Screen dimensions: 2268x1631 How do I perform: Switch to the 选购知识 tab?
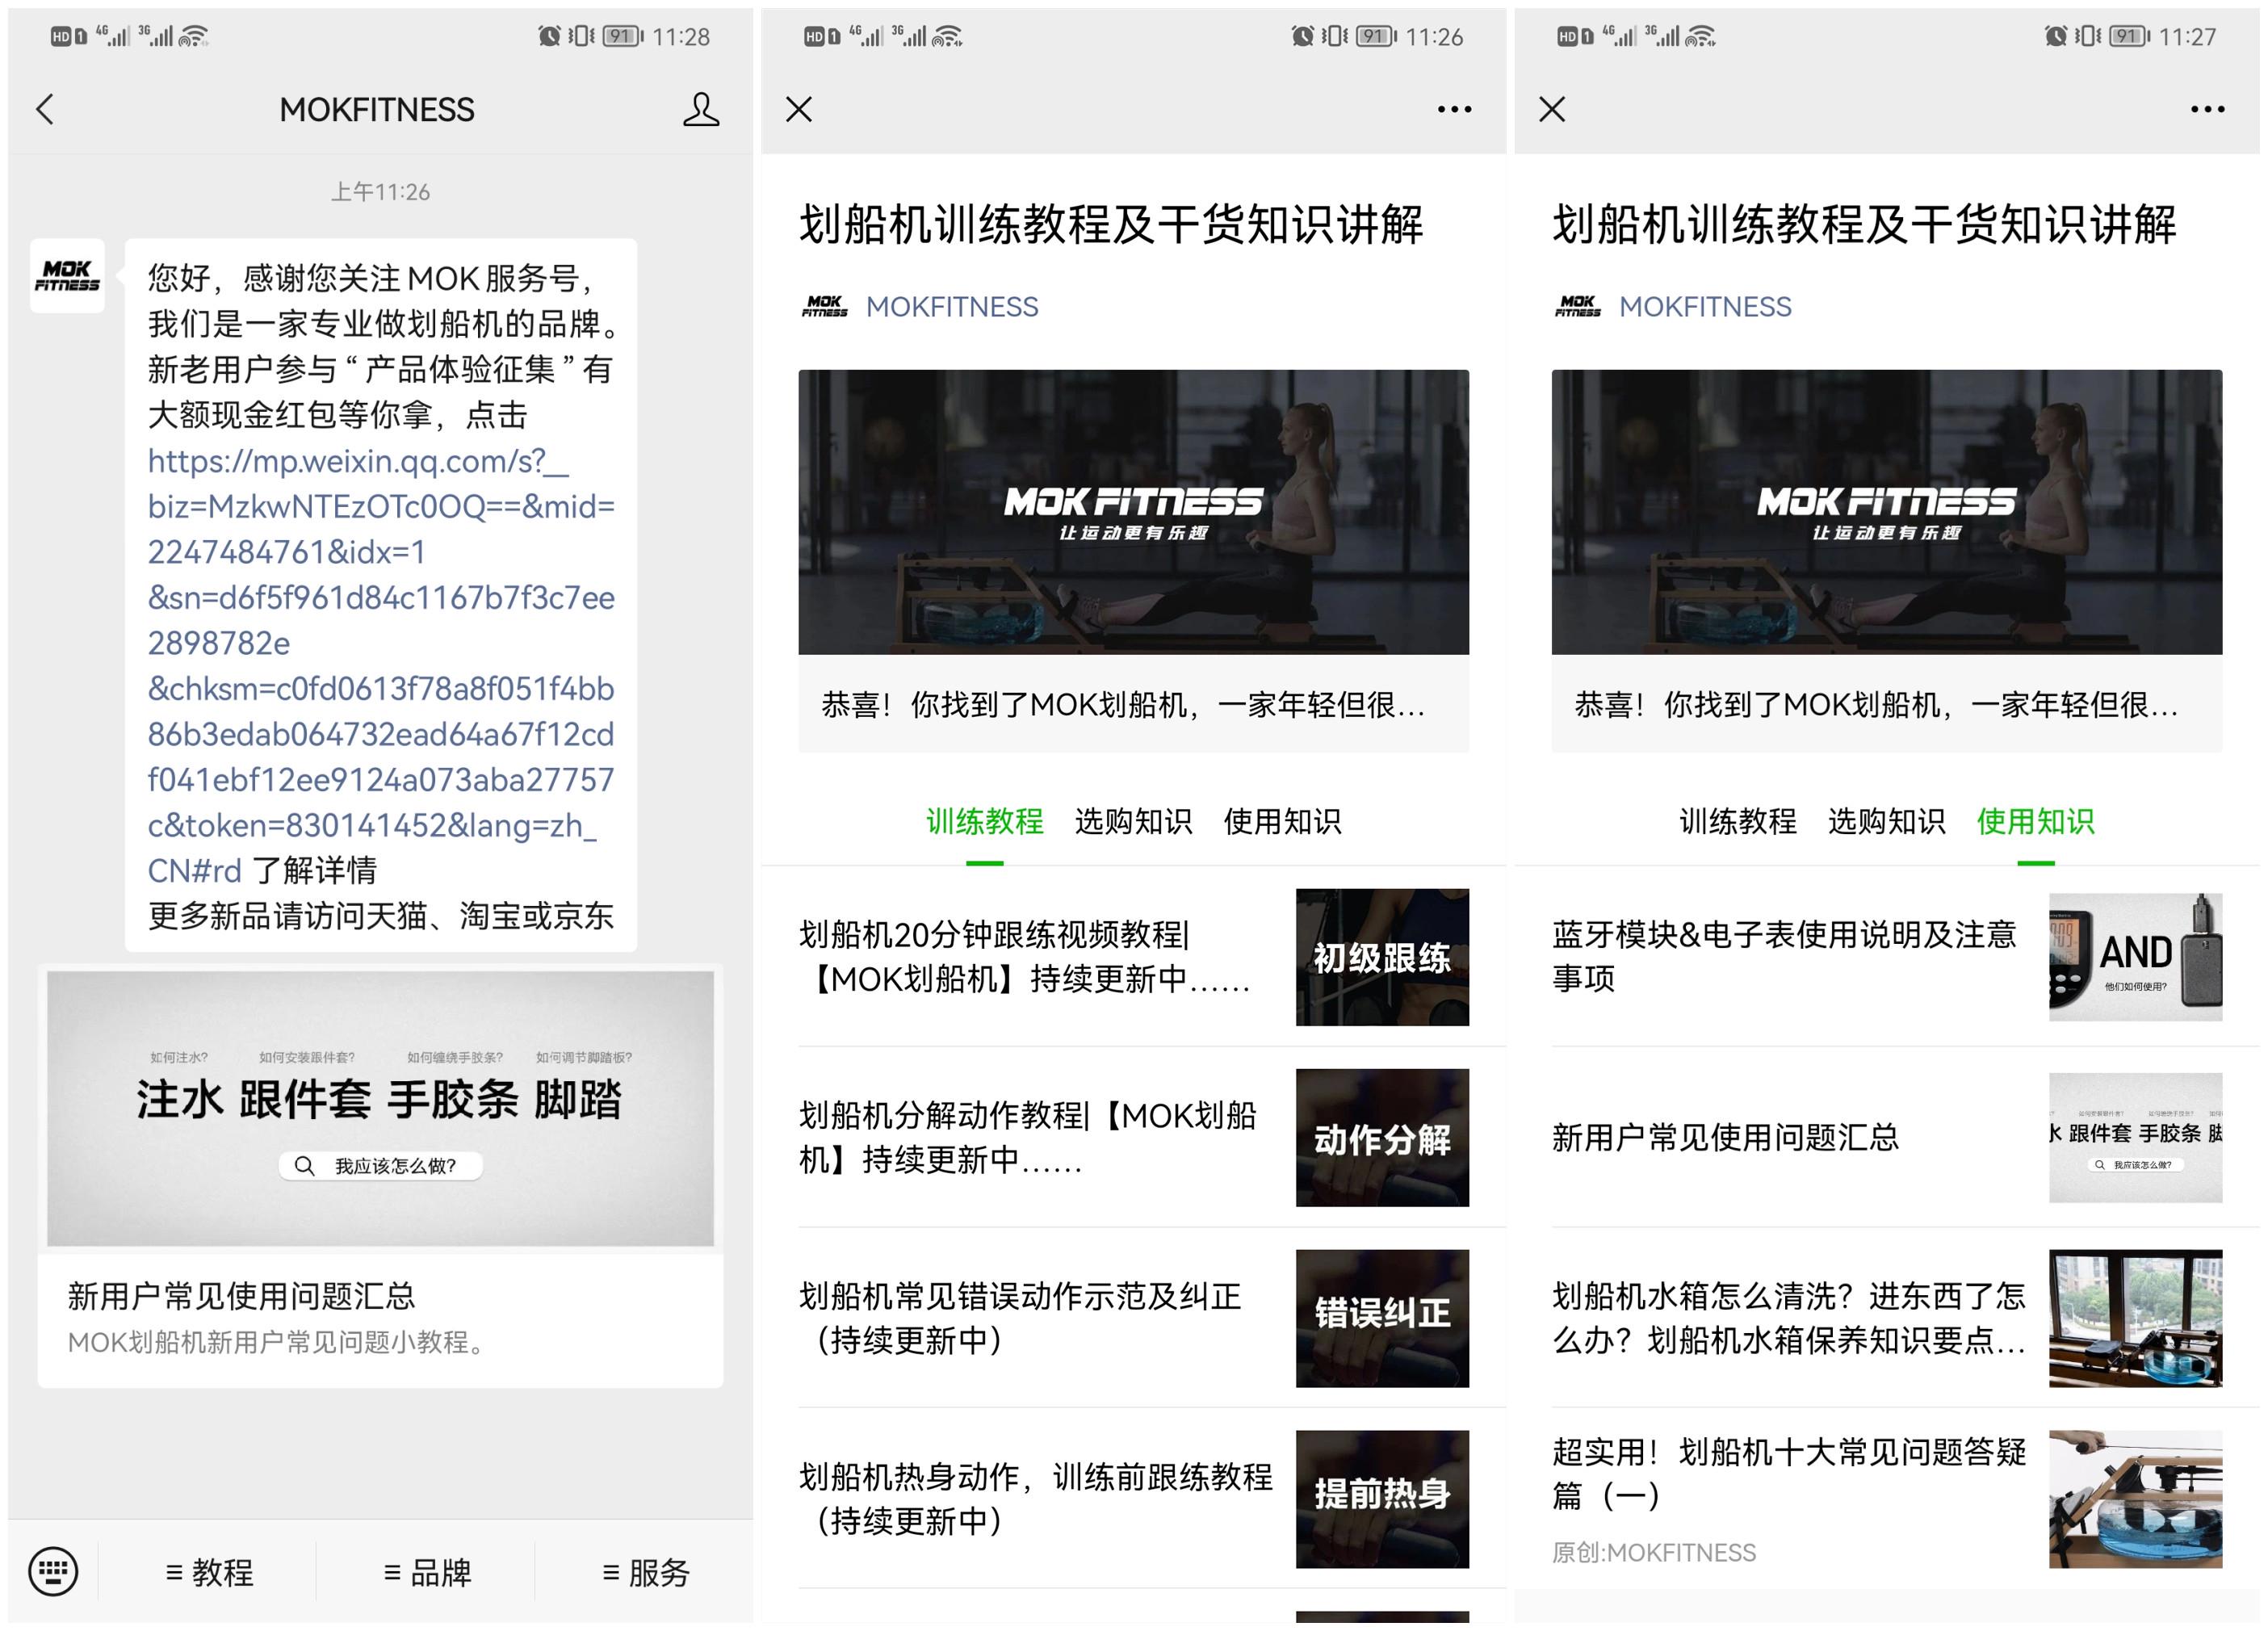(1133, 822)
